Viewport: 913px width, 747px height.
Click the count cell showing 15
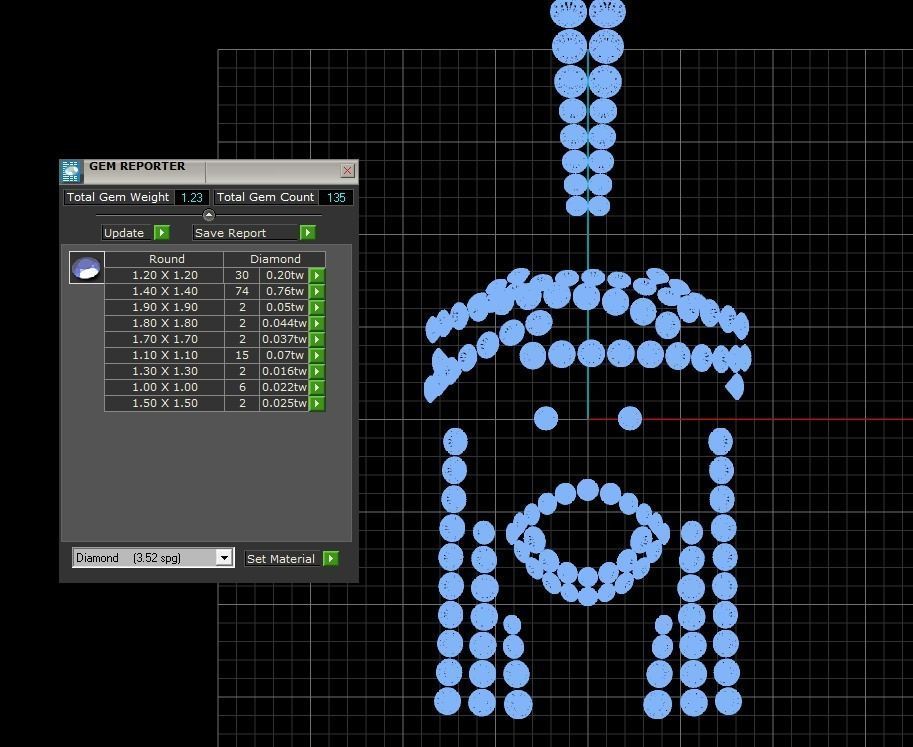tap(242, 355)
